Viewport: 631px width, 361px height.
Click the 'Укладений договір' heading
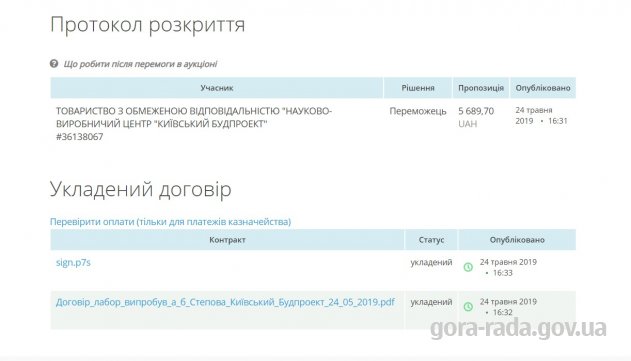click(141, 189)
